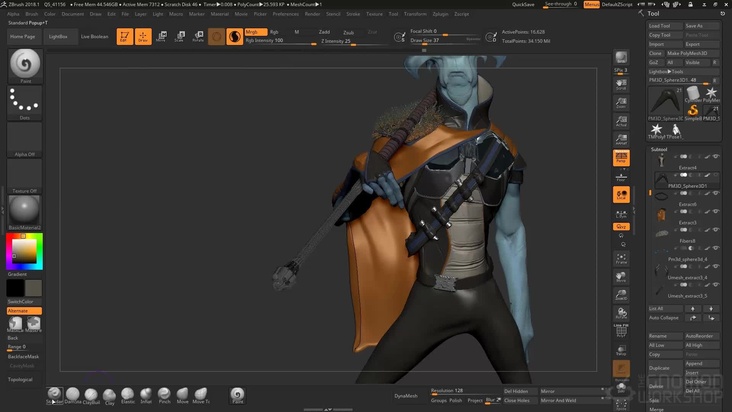732x412 pixels.
Task: Enable the Zadd sculpt mode
Action: click(324, 32)
